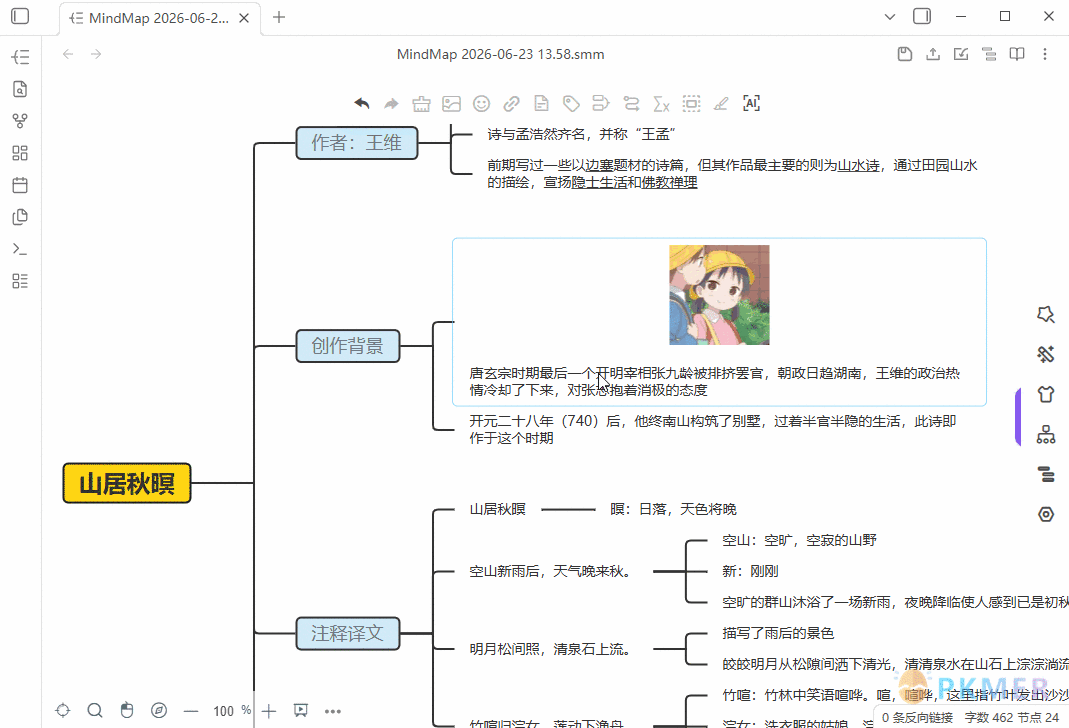Click the MindMap 2026-06-23 13.58.smm title
The height and width of the screenshot is (728, 1069).
[500, 54]
